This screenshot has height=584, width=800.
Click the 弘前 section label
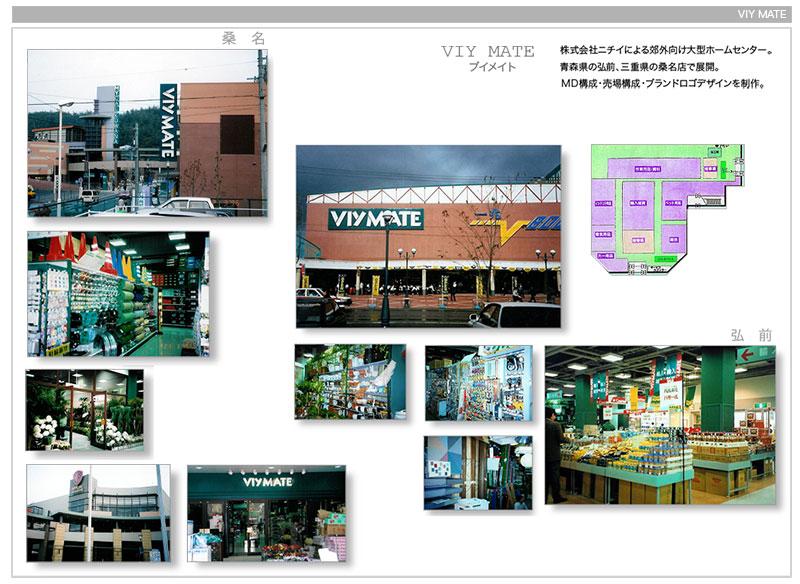[751, 335]
